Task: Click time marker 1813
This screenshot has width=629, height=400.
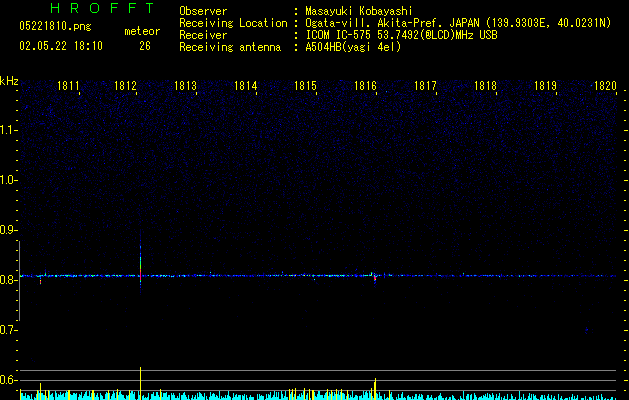Action: [x=185, y=86]
